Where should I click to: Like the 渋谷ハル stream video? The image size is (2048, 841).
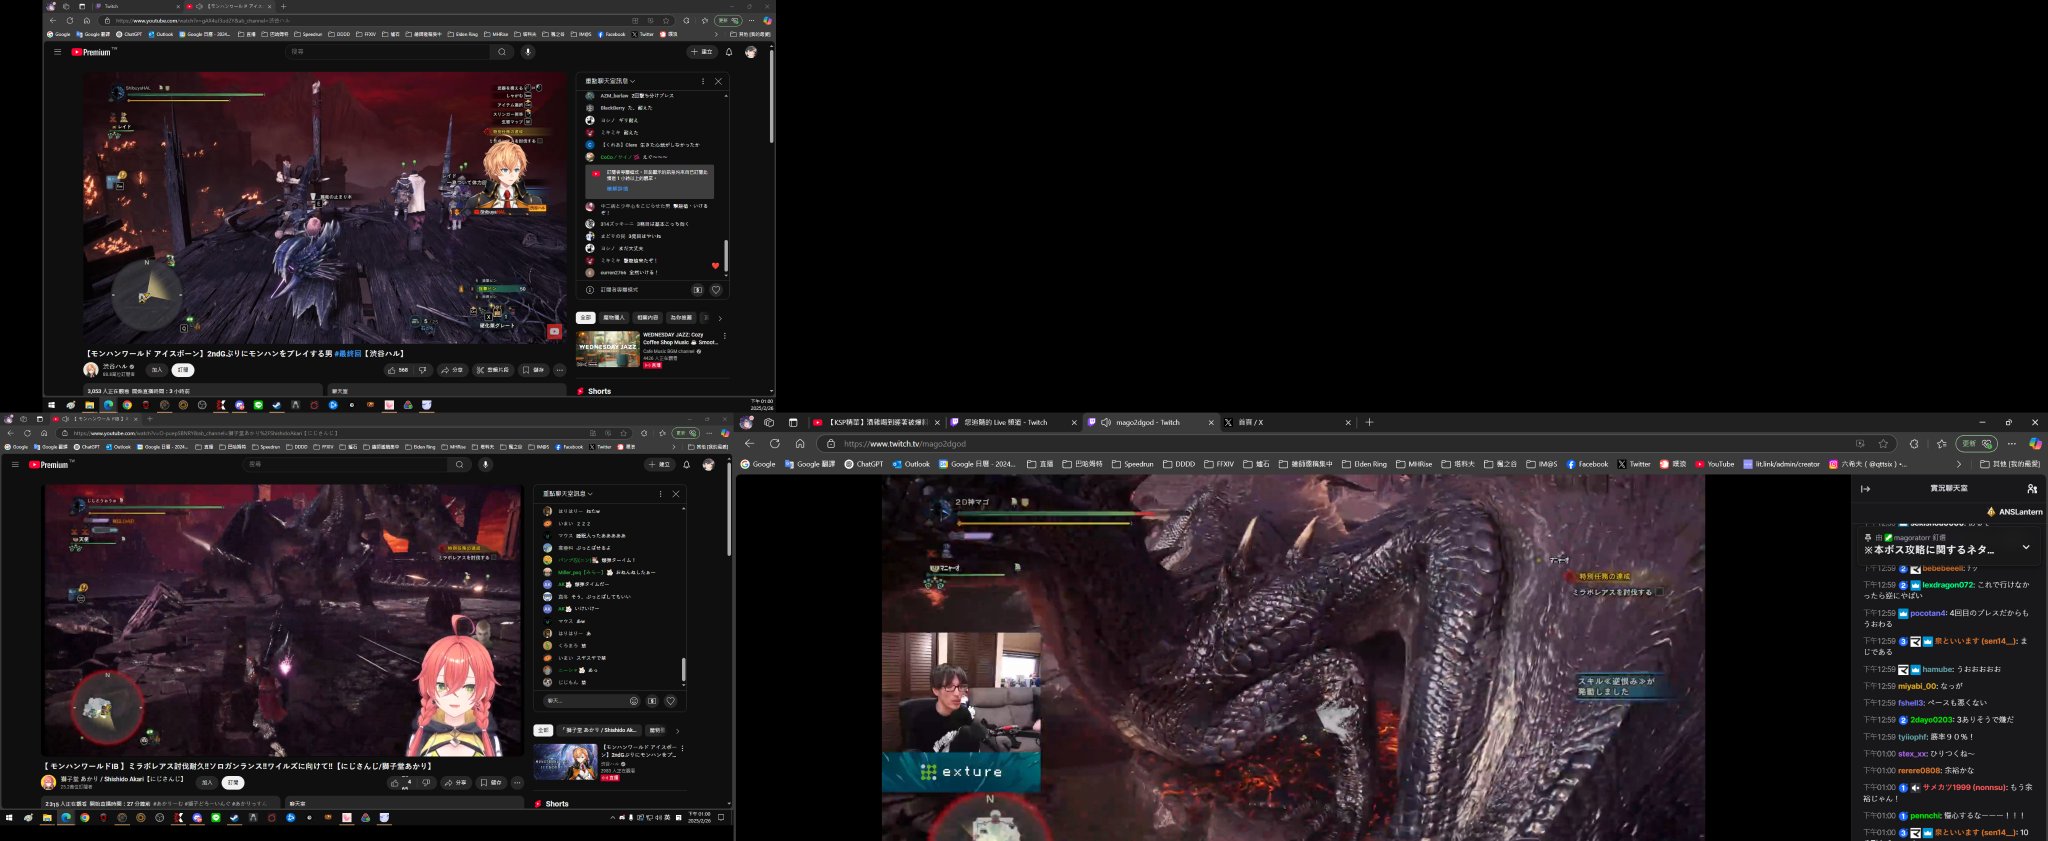pos(398,370)
